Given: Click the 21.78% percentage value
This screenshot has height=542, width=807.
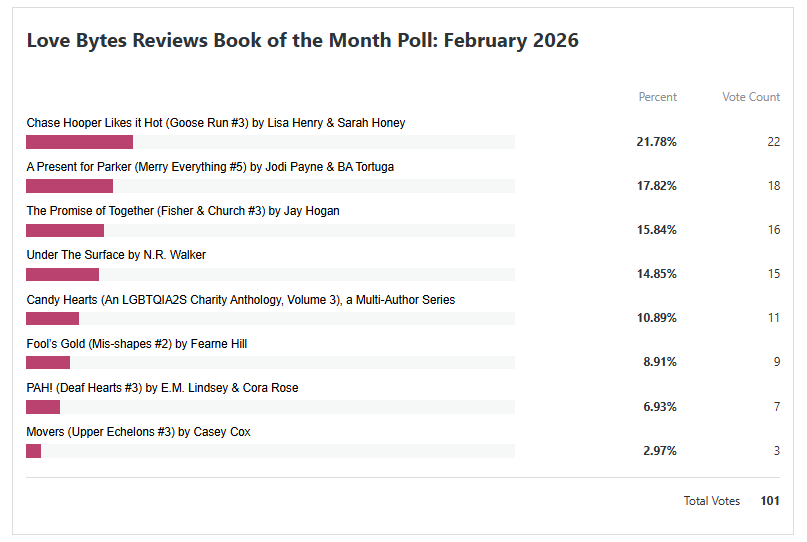Looking at the screenshot, I should pos(656,142).
